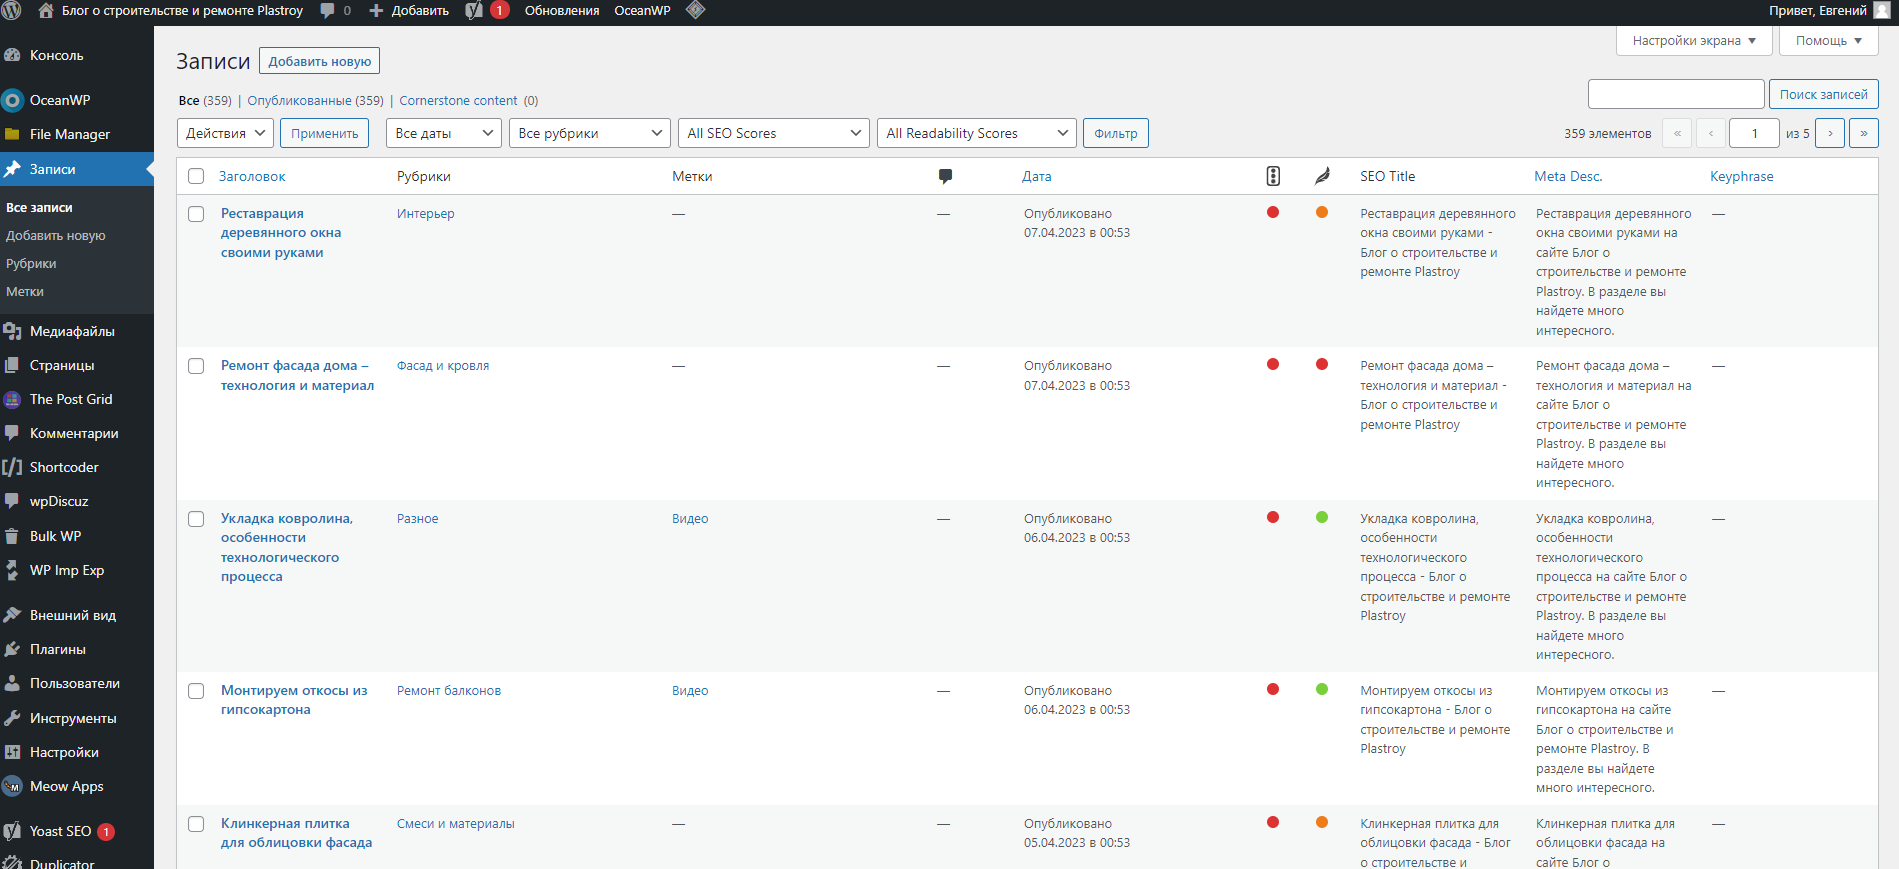
Task: Expand Настройки экрана screen options
Action: 1694,41
